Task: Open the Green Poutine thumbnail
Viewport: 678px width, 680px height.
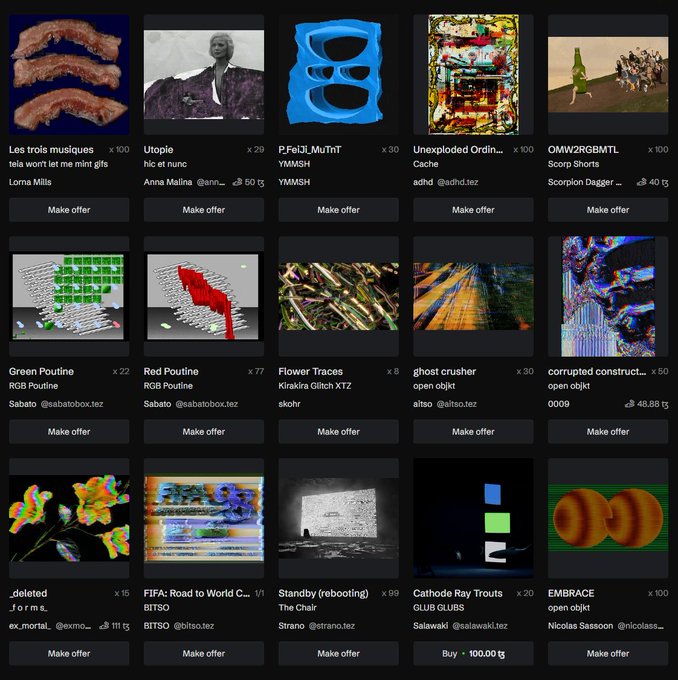Action: click(69, 296)
